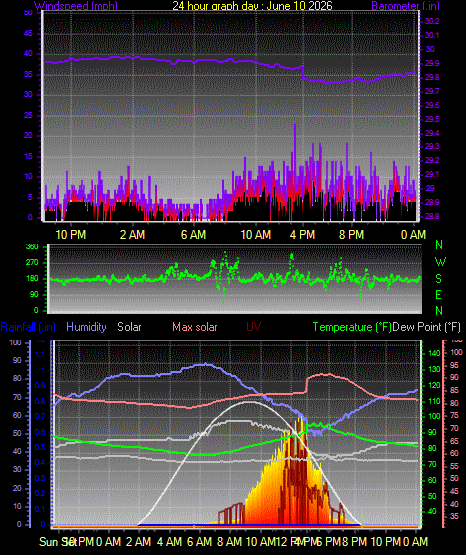The height and width of the screenshot is (555, 466).
Task: Click the "140" temperature scale value
Action: [434, 353]
